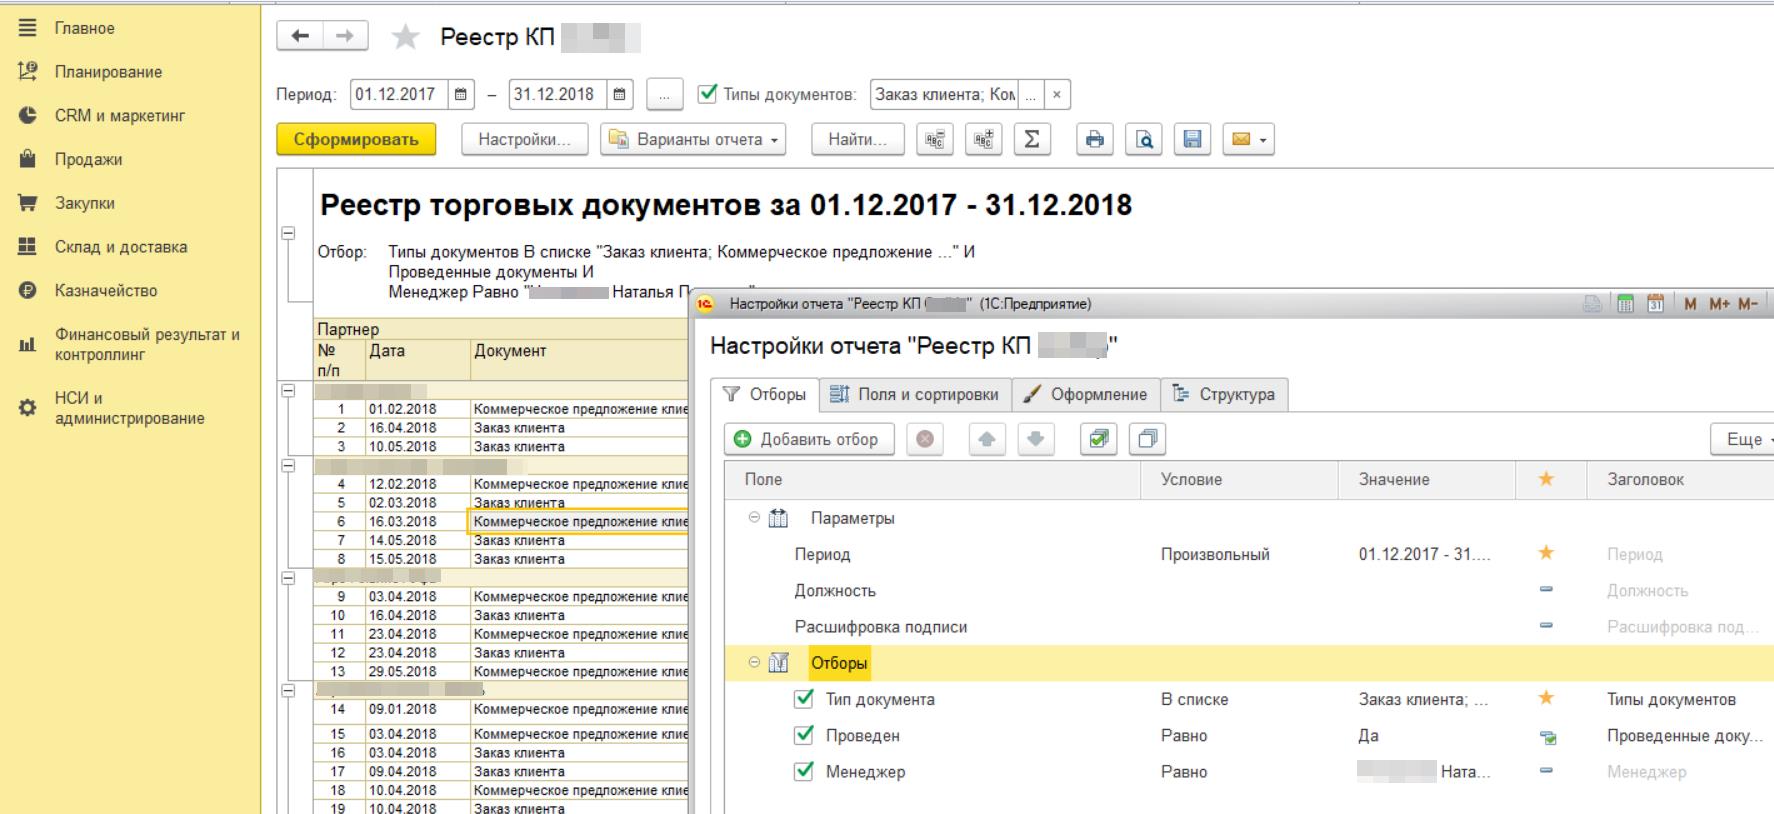
Task: Check all filters icon in settings toolbar
Action: (1098, 439)
